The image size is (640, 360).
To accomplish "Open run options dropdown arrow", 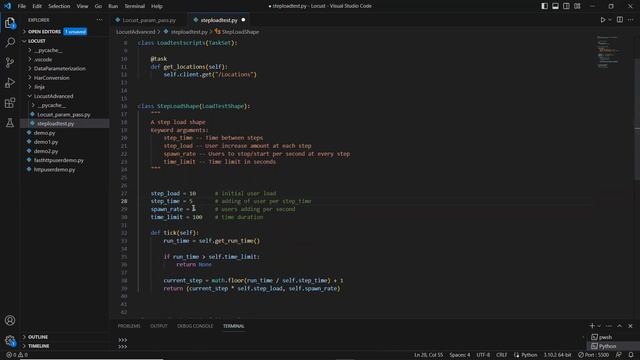I will (x=610, y=20).
